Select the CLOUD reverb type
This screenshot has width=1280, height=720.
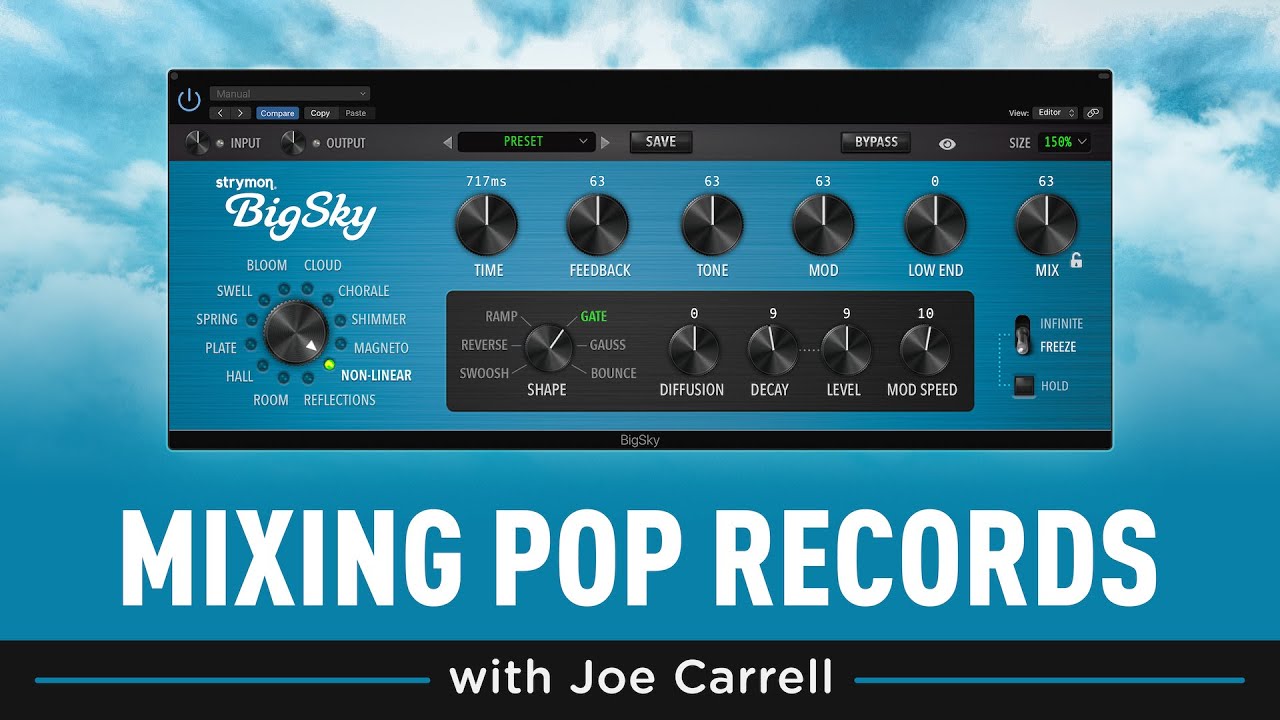323,265
